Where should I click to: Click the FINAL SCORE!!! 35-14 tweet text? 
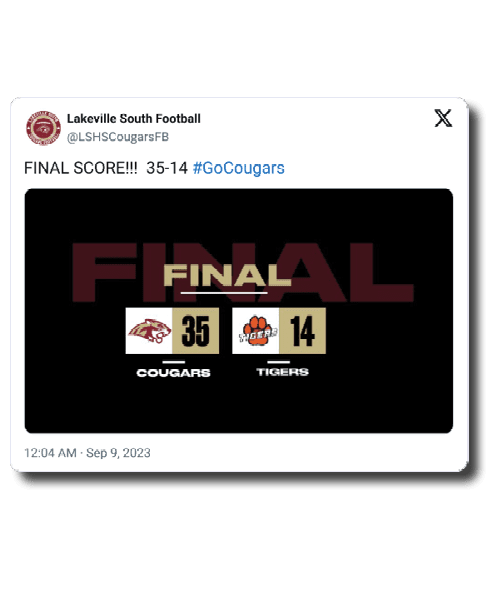pos(106,168)
